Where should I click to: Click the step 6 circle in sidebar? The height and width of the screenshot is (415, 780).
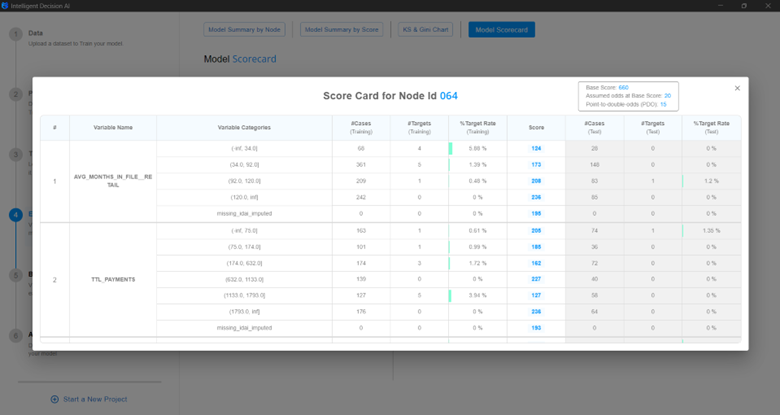16,335
